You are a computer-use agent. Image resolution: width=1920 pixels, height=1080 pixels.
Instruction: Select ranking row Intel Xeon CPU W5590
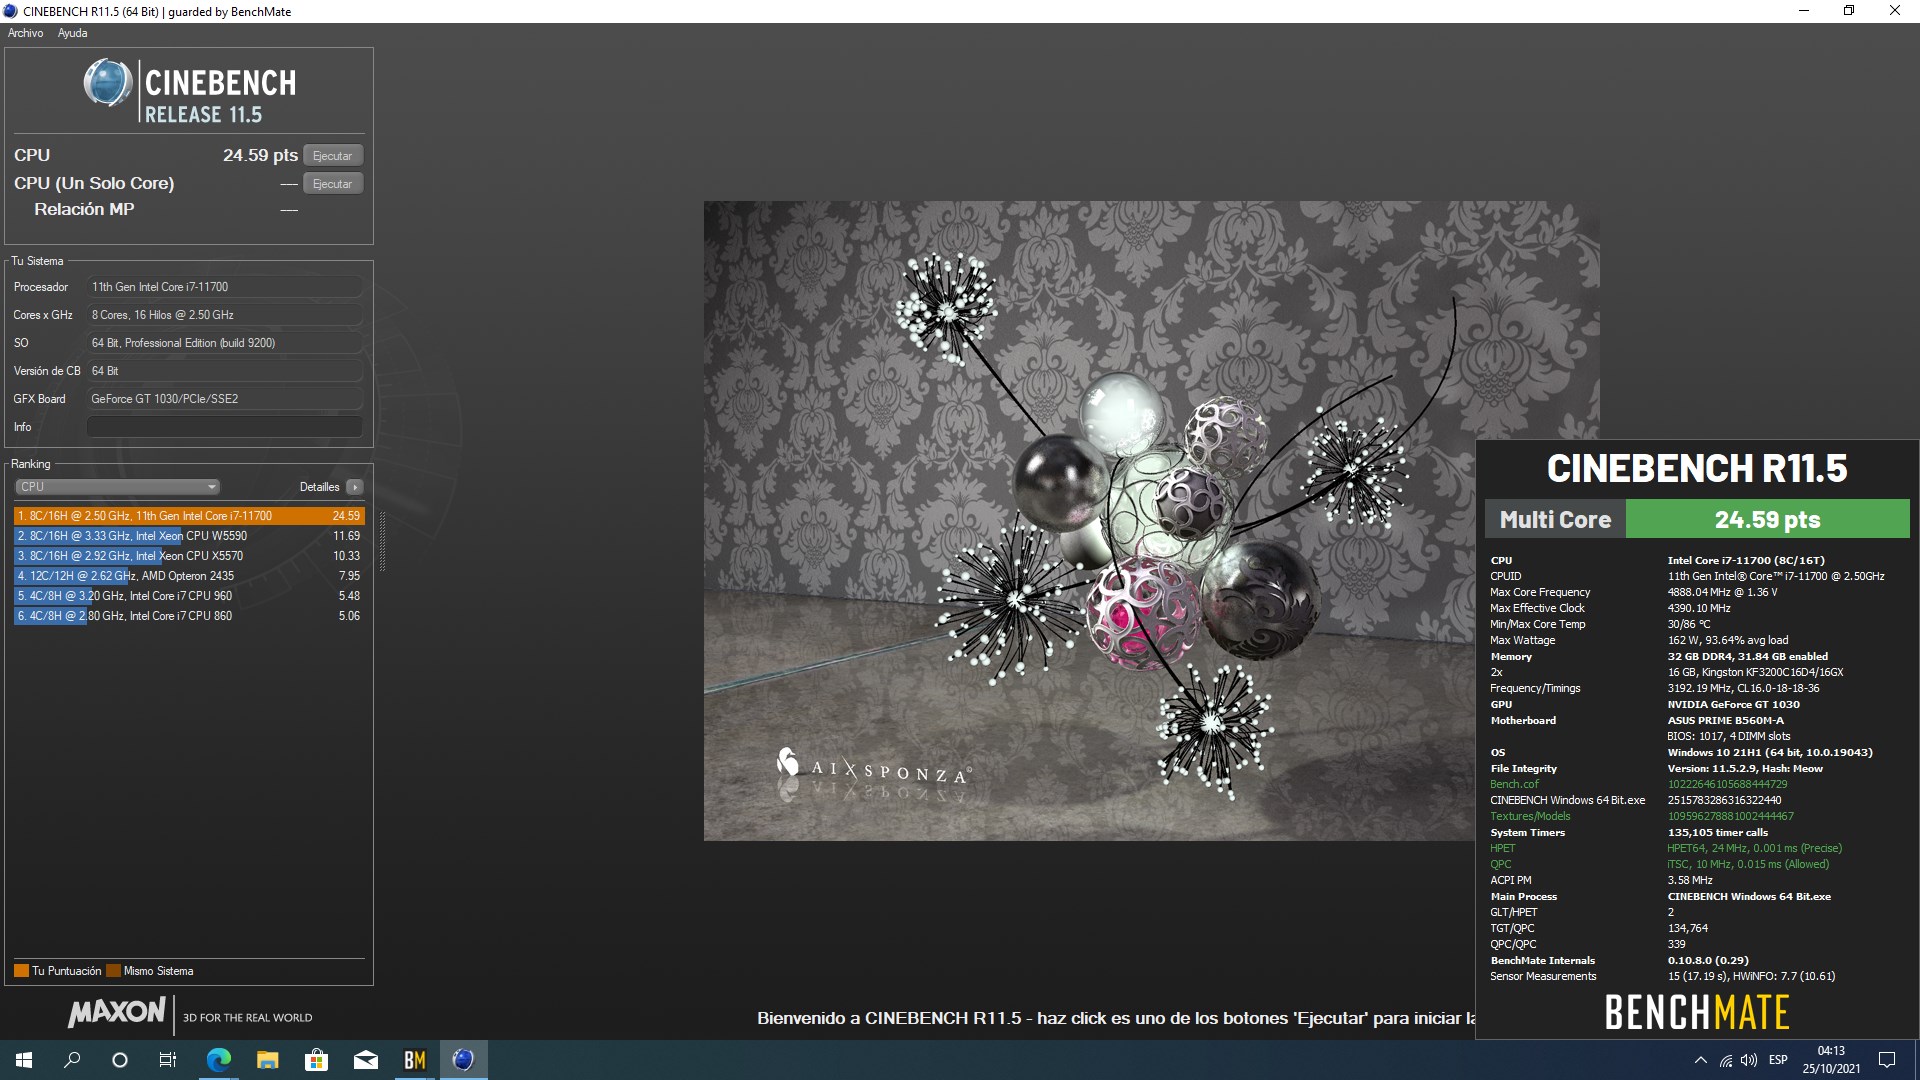click(x=189, y=536)
